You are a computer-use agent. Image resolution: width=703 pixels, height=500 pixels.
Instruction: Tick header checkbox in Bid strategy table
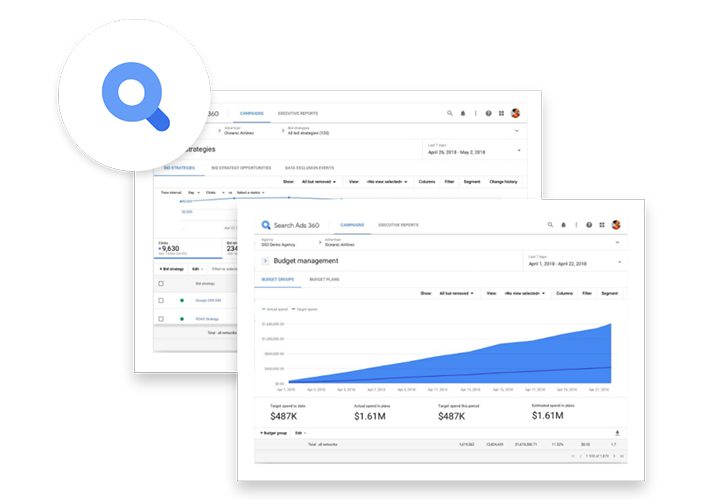click(x=161, y=283)
